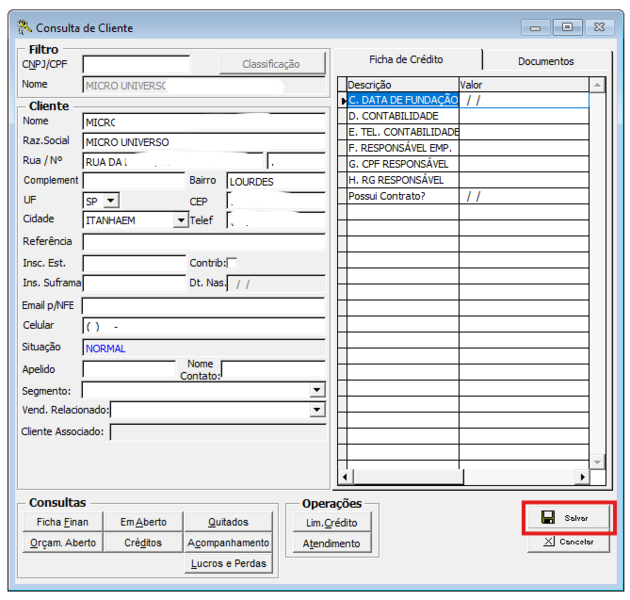Click the X icon beside Cancelar
Screen dimensions: 630x600
click(x=549, y=541)
